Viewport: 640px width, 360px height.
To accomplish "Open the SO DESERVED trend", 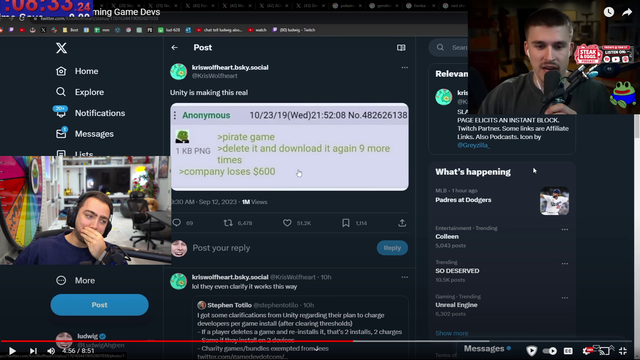I will coord(457,271).
